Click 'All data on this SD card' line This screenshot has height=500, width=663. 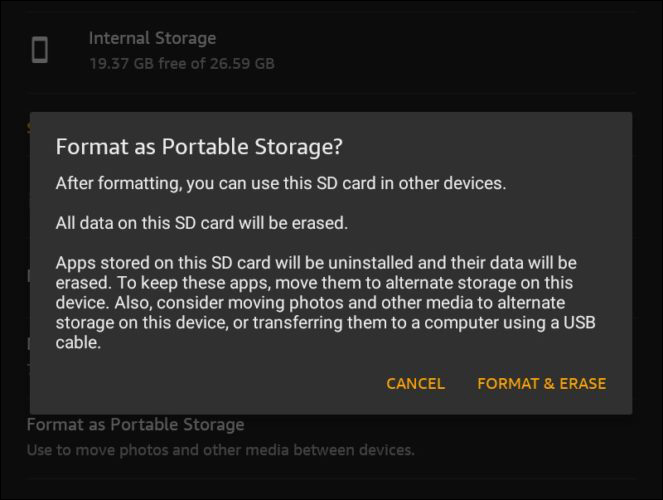201,222
